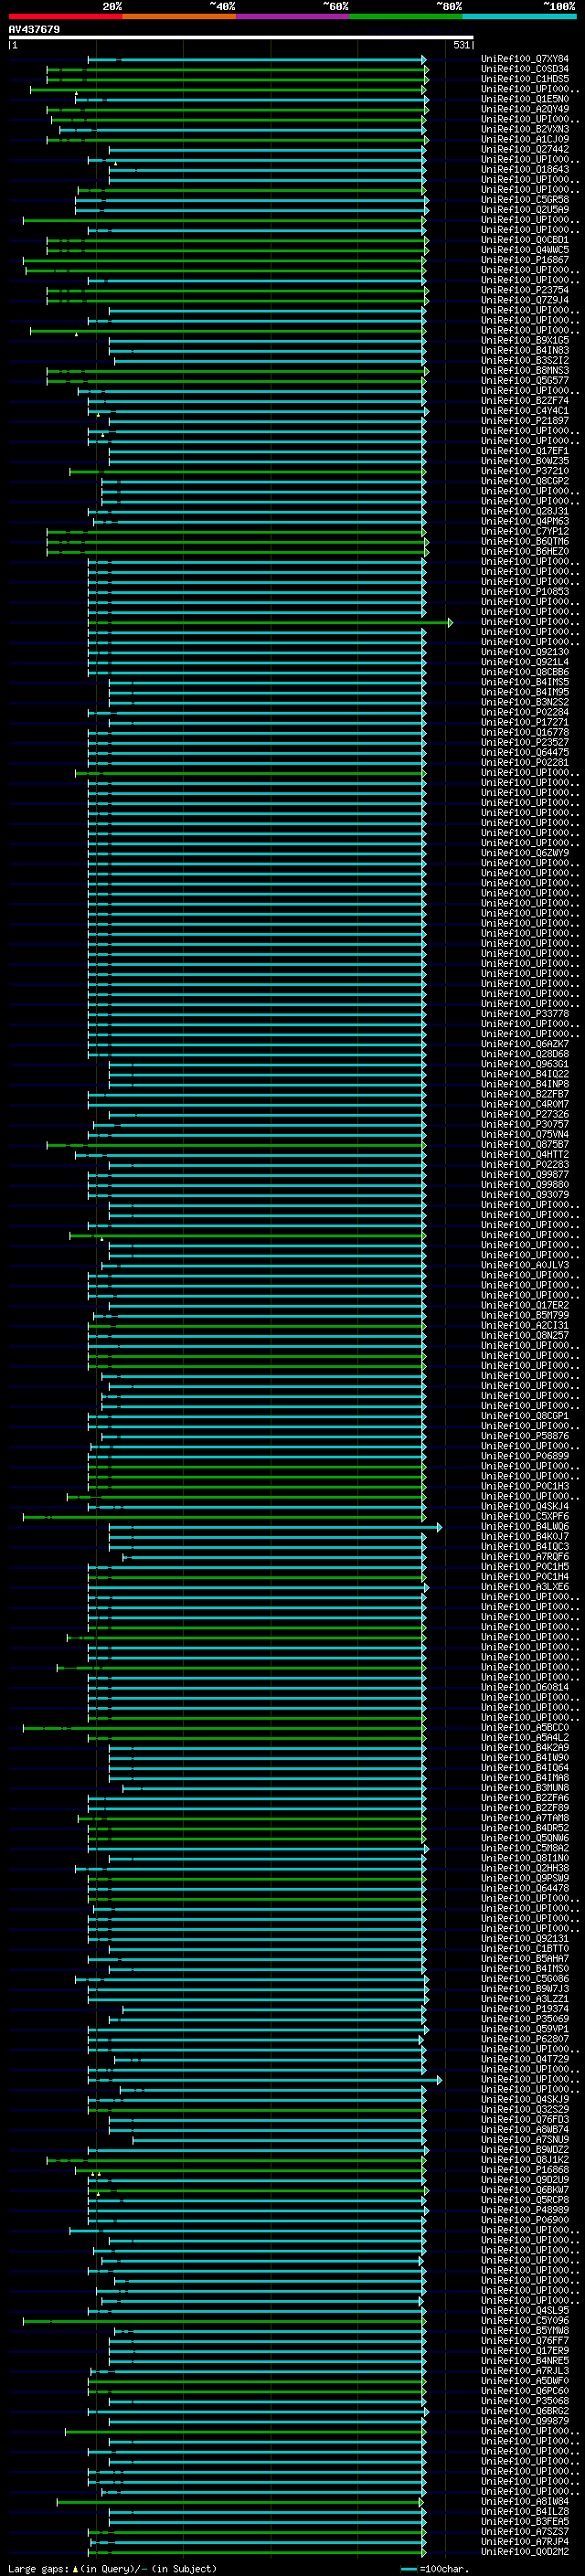Click label UniRef100_P21897
Viewport: 585px width, 2576px height.
click(525, 420)
